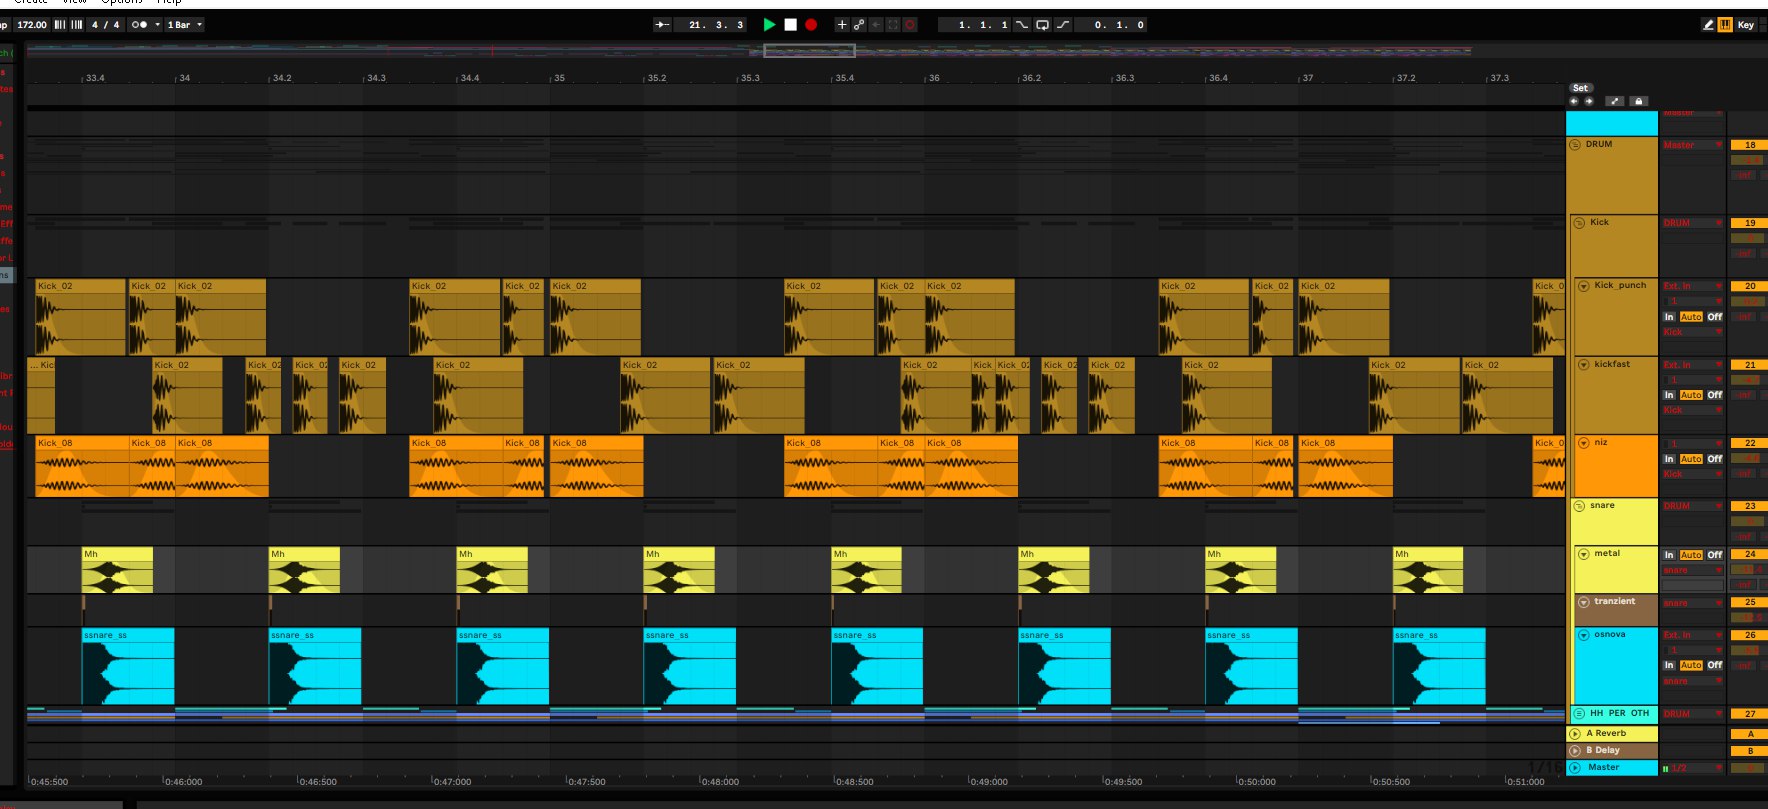The image size is (1768, 809).
Task: Click the MIDI arrangement overdub plus icon
Action: click(x=842, y=25)
